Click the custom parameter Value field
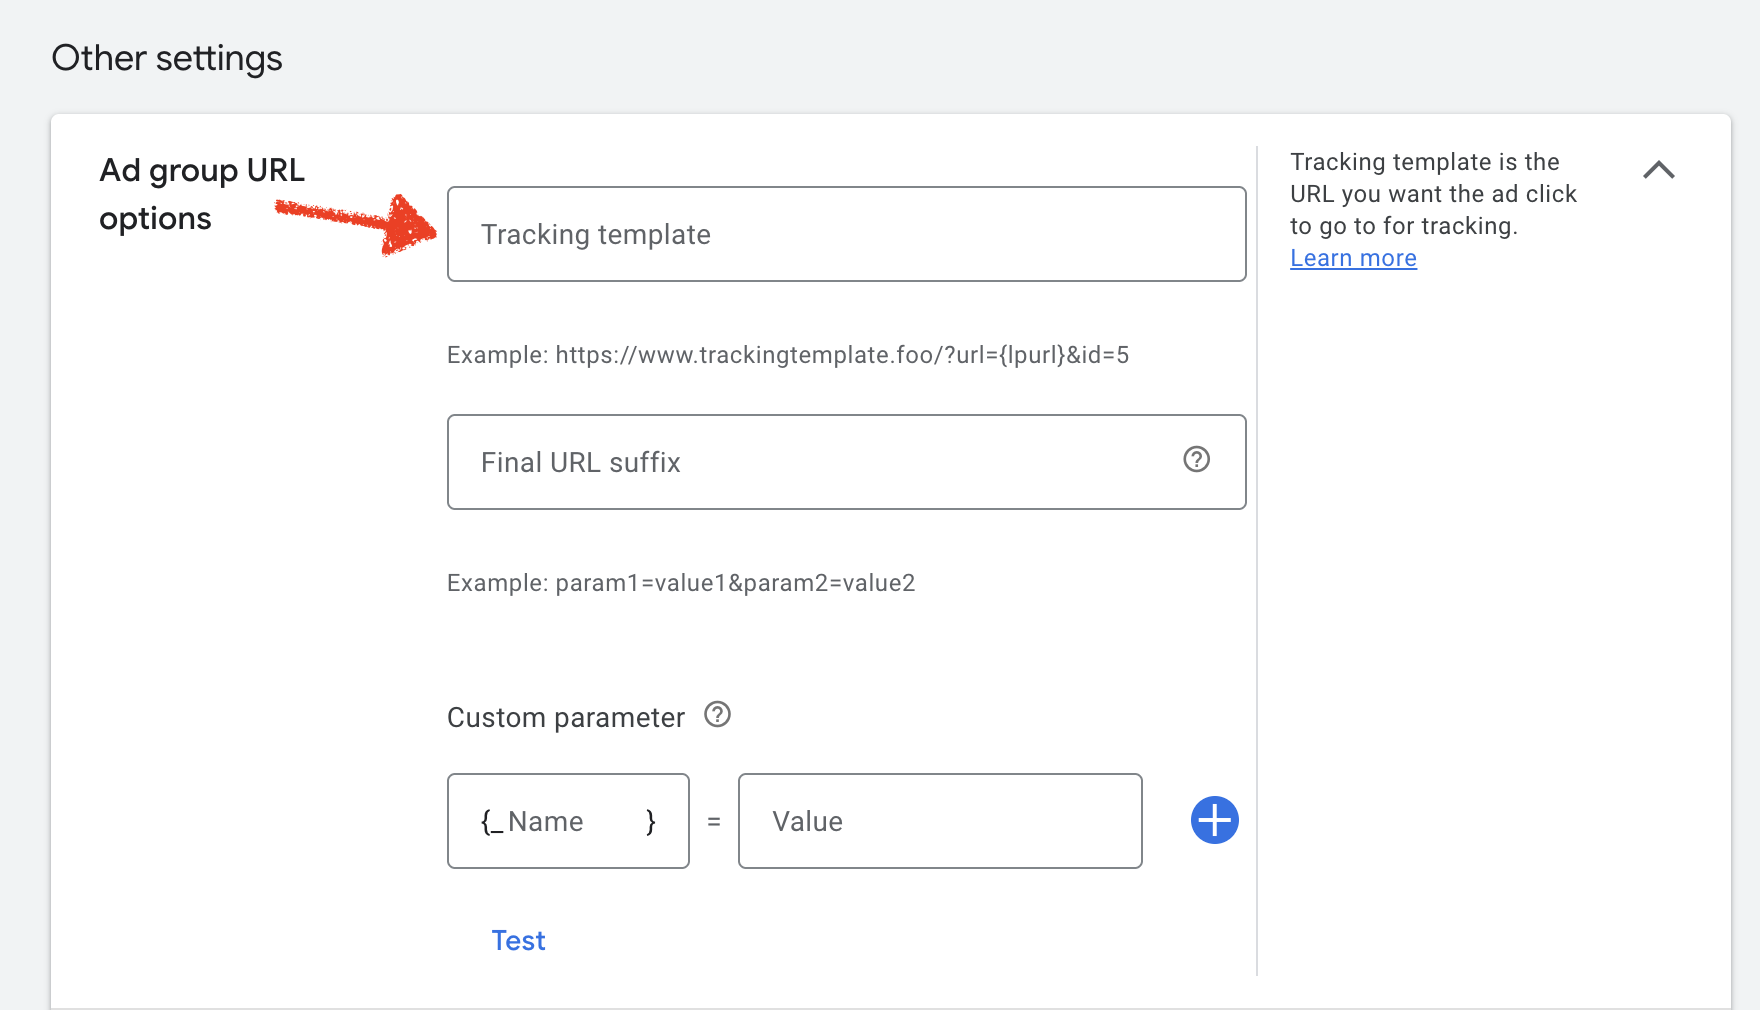The height and width of the screenshot is (1010, 1760). click(939, 821)
